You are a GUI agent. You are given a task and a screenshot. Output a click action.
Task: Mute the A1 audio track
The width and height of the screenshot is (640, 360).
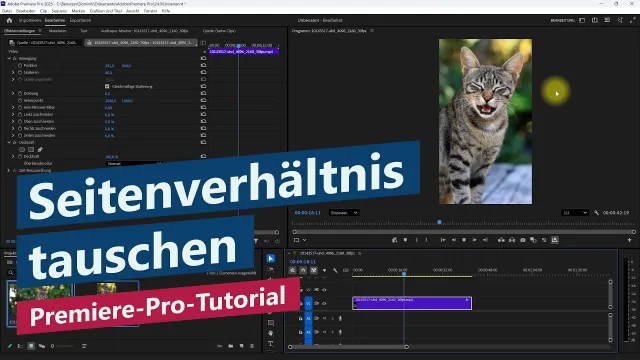click(x=324, y=318)
